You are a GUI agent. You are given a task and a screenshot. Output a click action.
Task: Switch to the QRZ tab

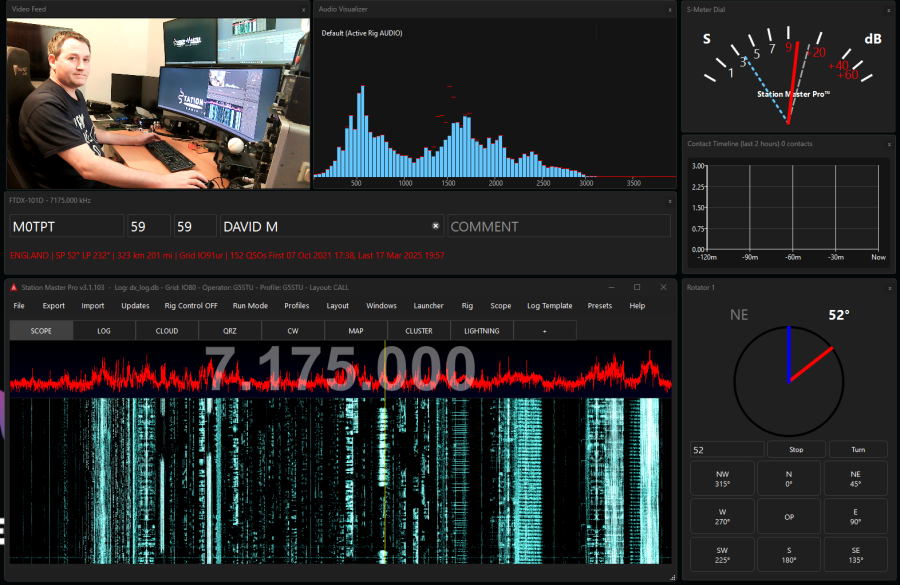click(230, 331)
